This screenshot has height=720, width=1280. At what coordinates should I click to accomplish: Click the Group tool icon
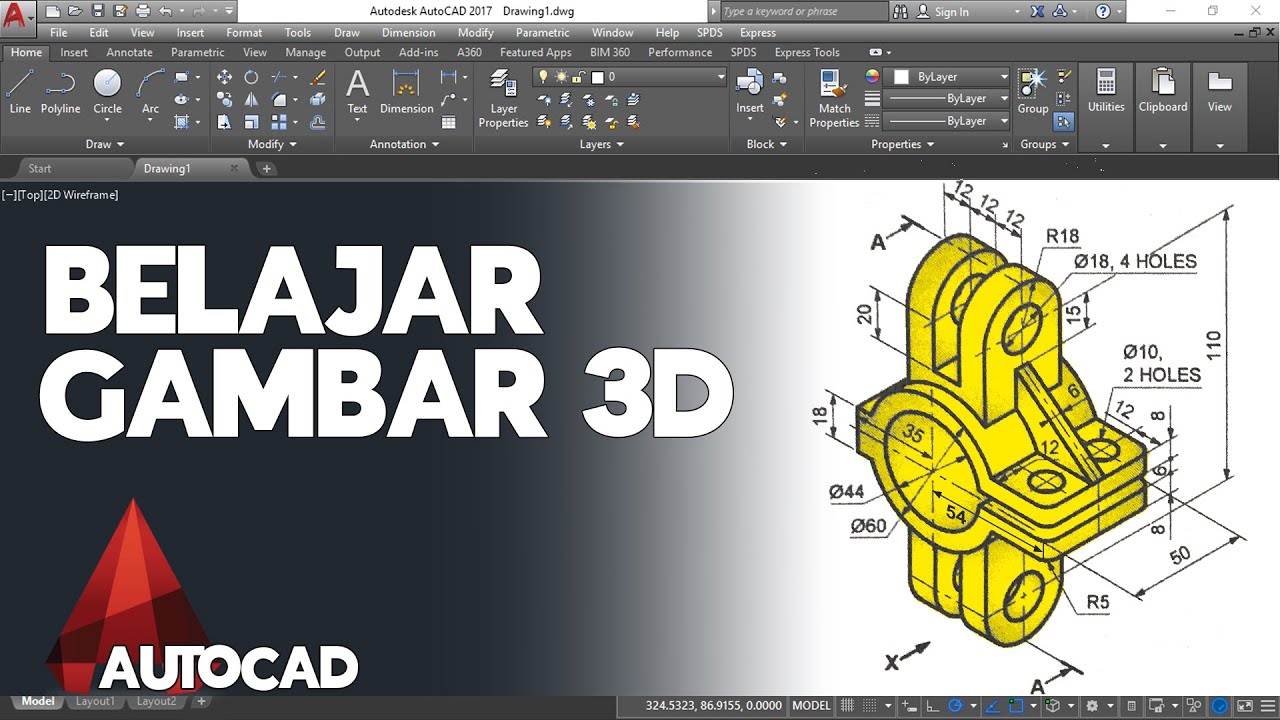(1033, 92)
